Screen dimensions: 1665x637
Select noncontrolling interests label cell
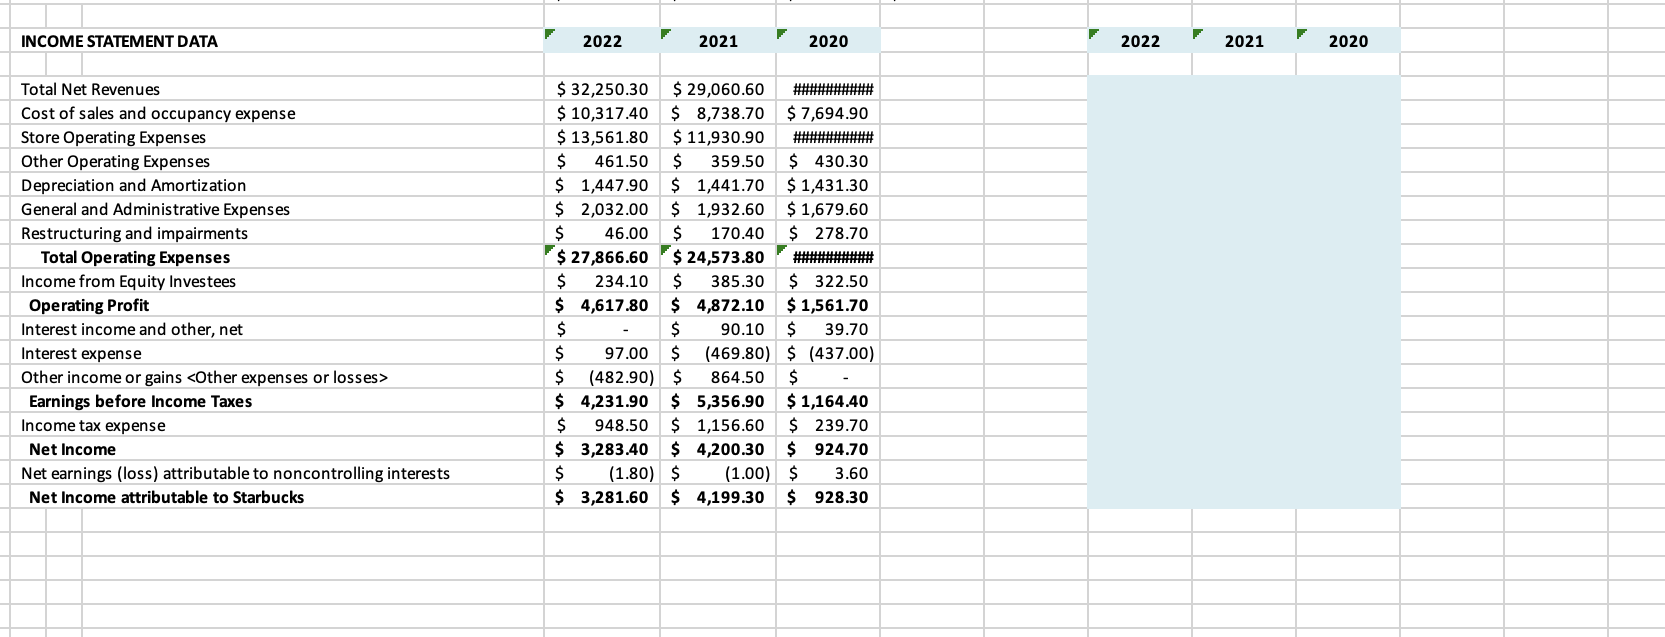pos(235,473)
